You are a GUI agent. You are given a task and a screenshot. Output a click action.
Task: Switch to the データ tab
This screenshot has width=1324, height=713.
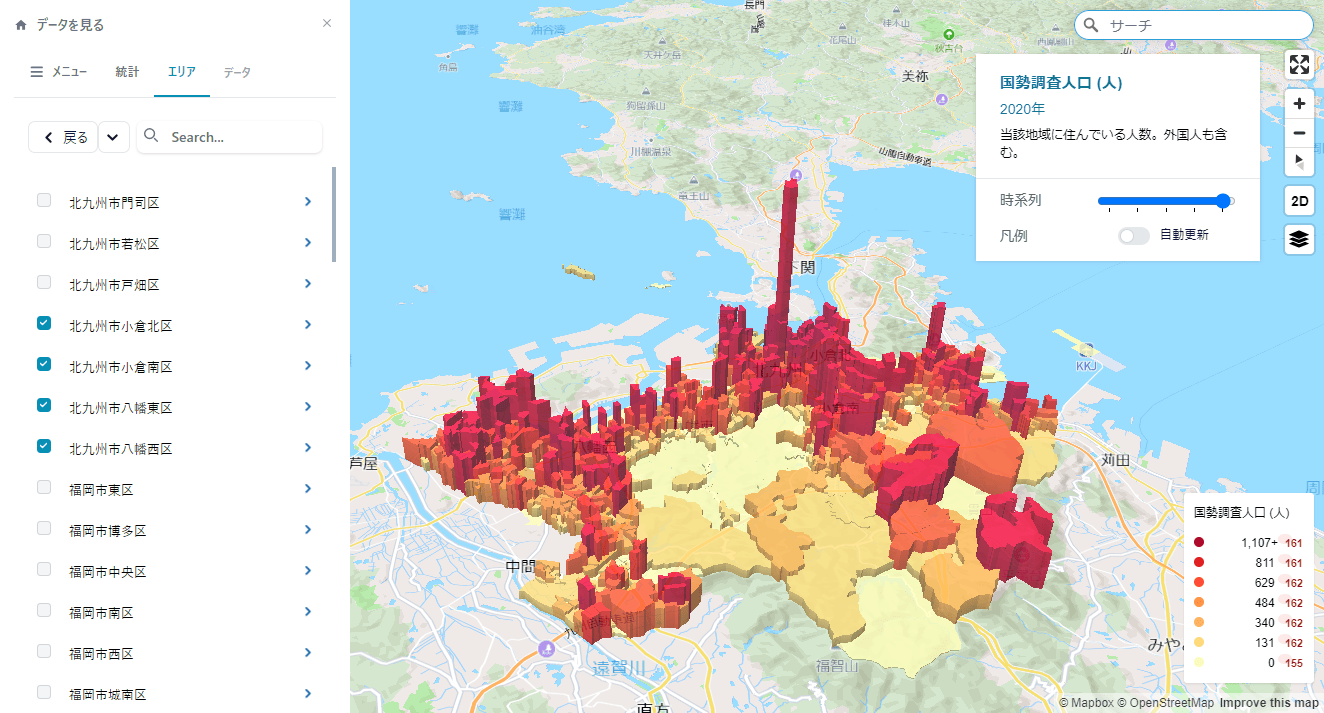(237, 72)
